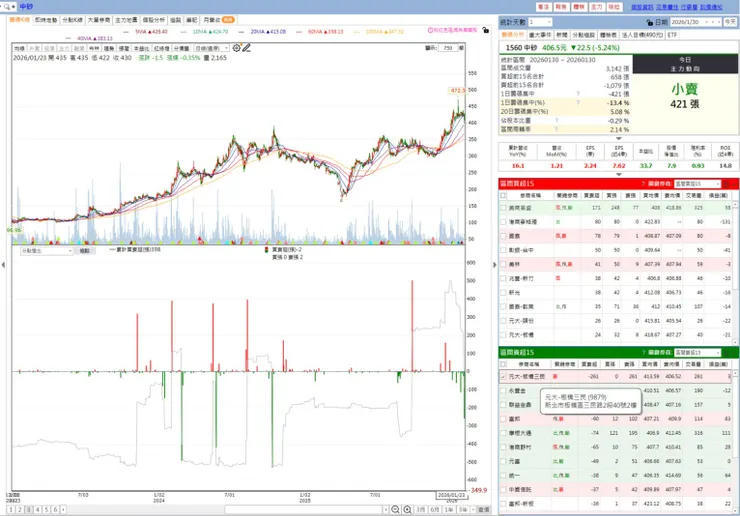The height and width of the screenshot is (516, 740).
Task: Click the 20MA moving average legend
Action: pos(268,32)
